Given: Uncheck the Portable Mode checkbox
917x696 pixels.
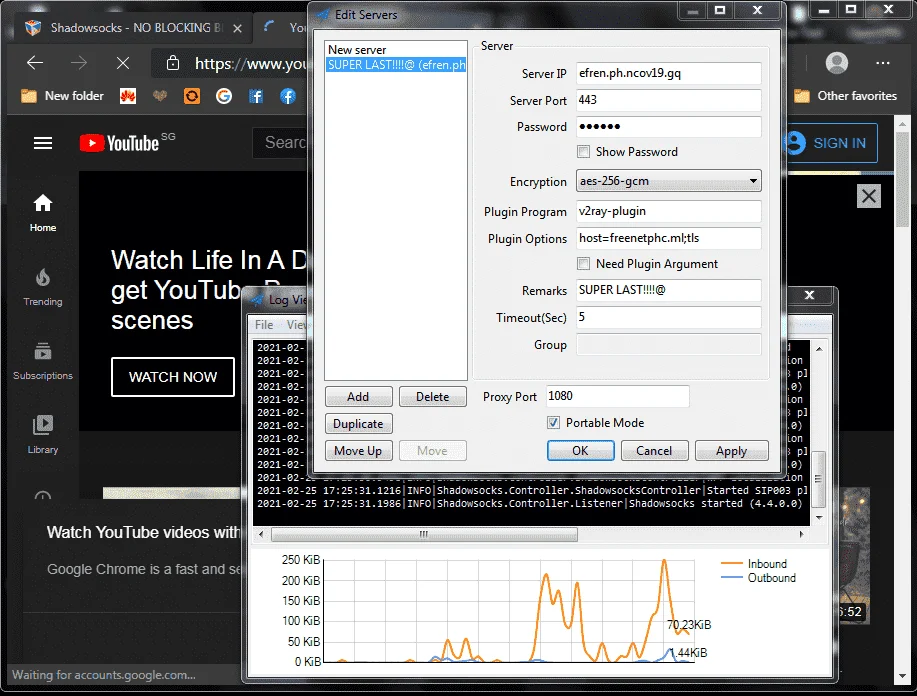Looking at the screenshot, I should point(553,422).
